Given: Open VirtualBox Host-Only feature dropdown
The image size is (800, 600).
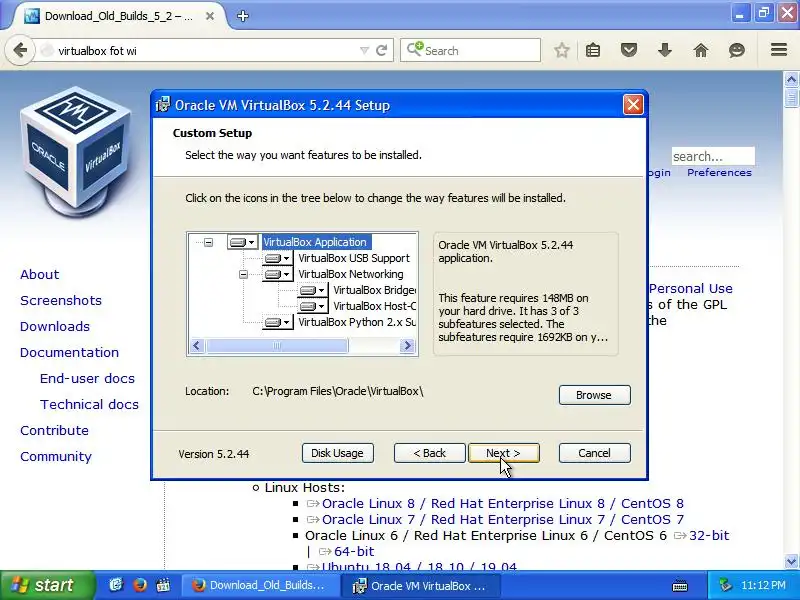Looking at the screenshot, I should pyautogui.click(x=312, y=307).
